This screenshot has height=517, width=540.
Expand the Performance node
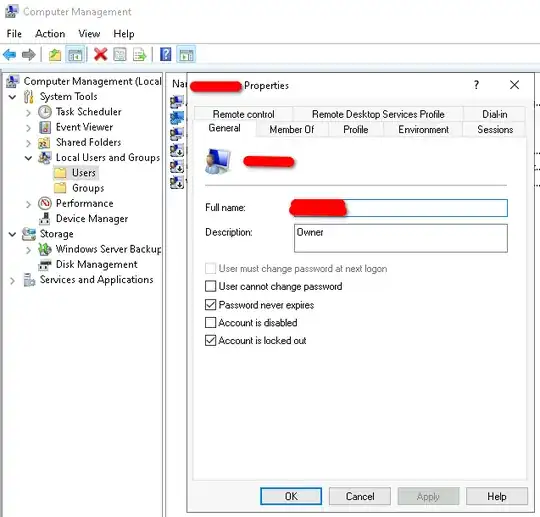pos(29,204)
